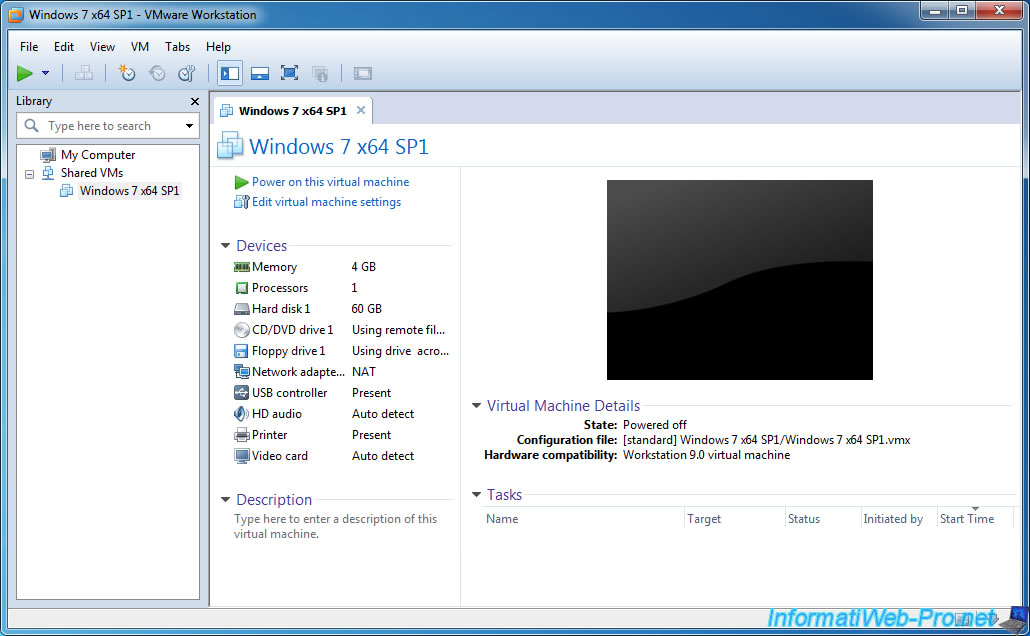Screen dimensions: 1030x636
Task: Open the search field dropdown arrow
Action: tap(189, 125)
